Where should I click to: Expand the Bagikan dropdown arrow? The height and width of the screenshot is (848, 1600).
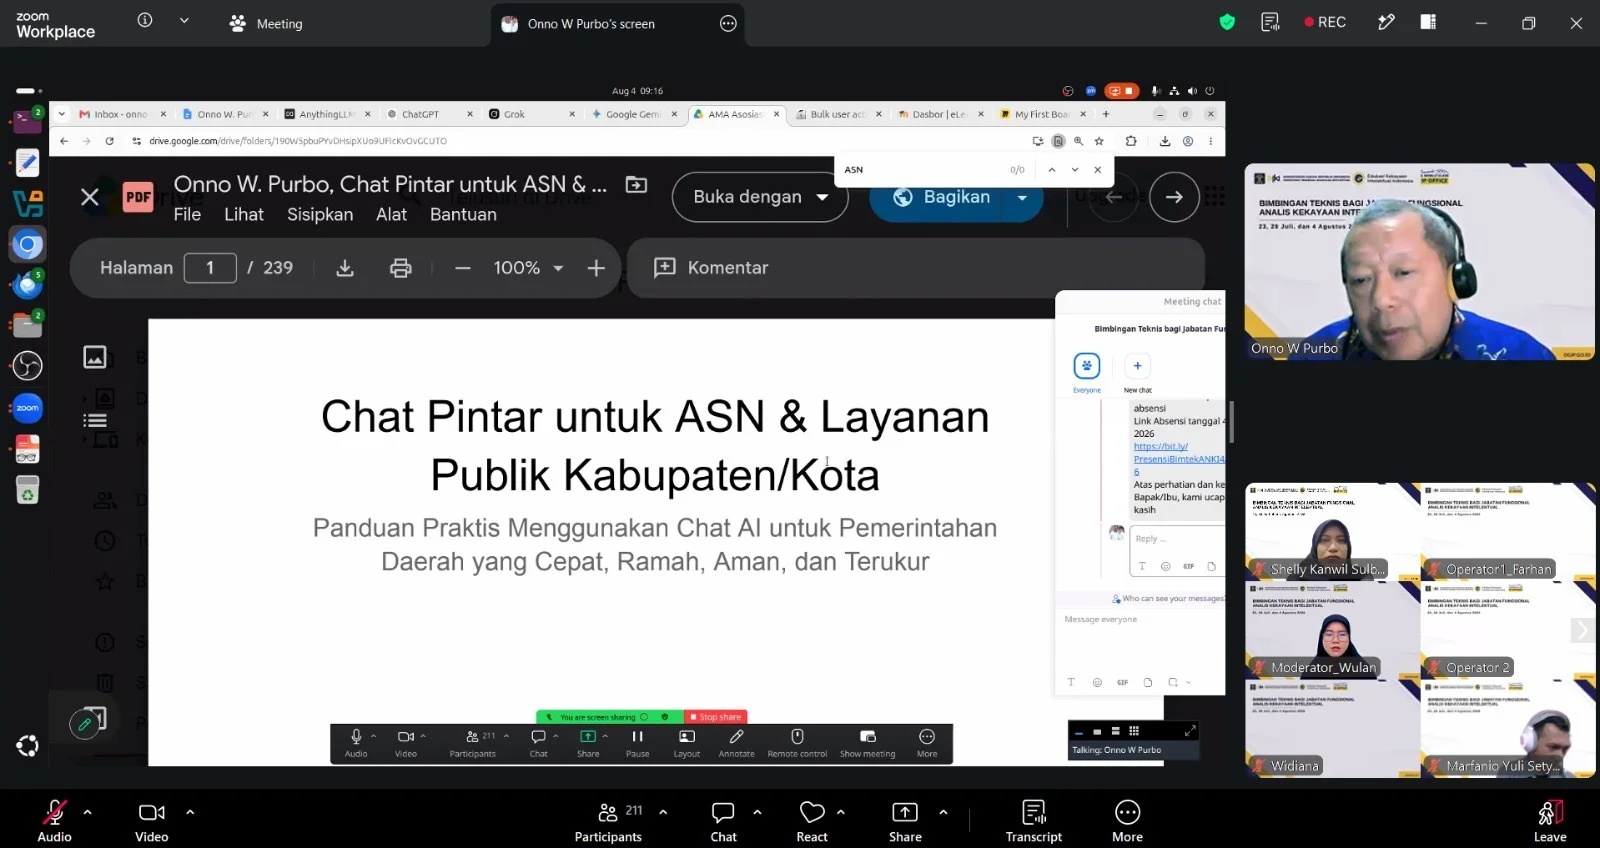tap(1022, 198)
